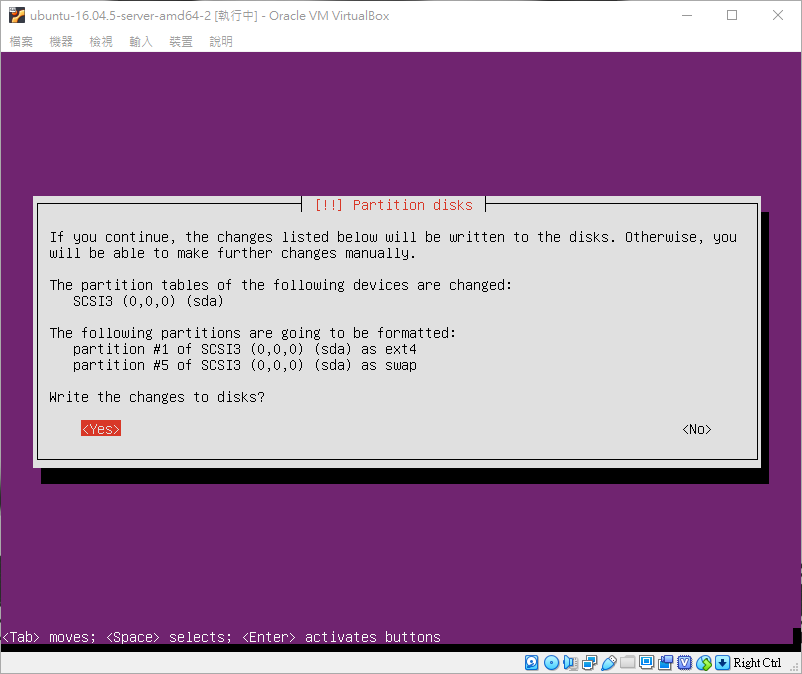The image size is (802, 674).
Task: Click the Tab/Space/Enter hint line
Action: pyautogui.click(x=221, y=637)
